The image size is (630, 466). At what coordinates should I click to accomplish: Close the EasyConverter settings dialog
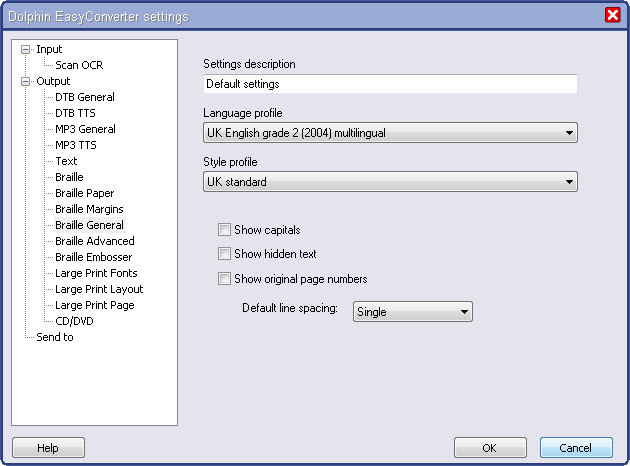[612, 16]
